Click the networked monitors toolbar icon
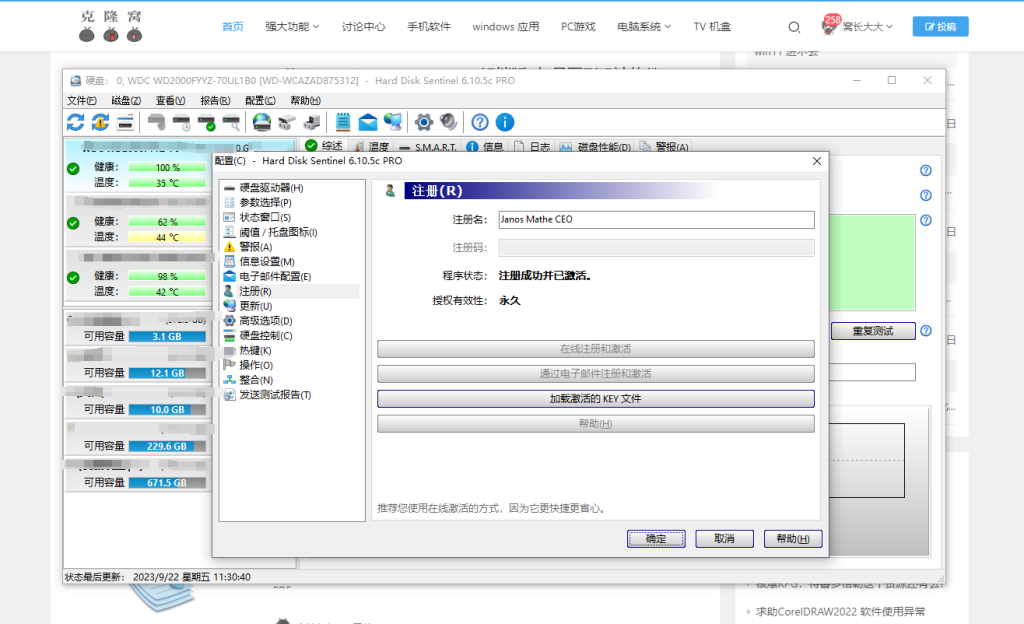This screenshot has width=1024, height=624. pyautogui.click(x=392, y=122)
